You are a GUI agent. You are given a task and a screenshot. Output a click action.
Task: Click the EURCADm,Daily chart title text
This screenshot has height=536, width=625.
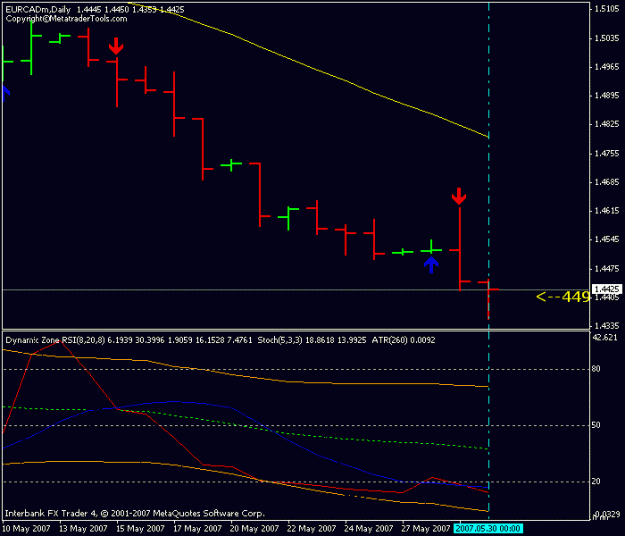click(38, 9)
